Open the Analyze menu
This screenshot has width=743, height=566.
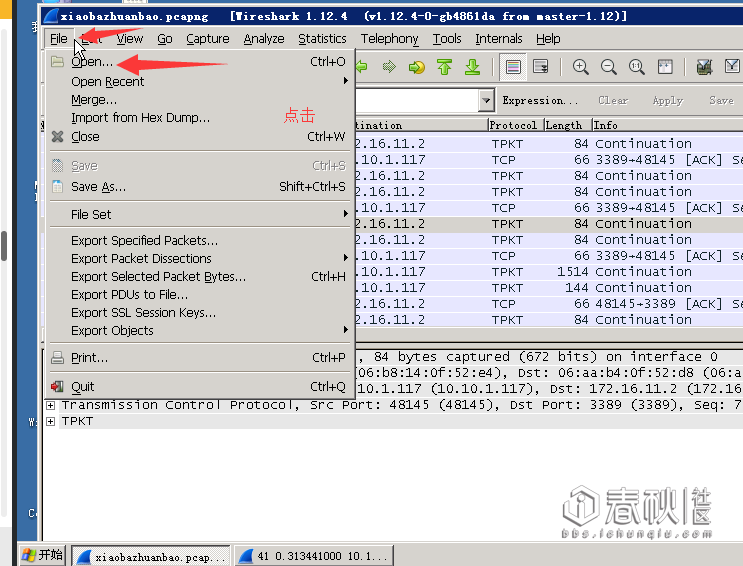(264, 39)
